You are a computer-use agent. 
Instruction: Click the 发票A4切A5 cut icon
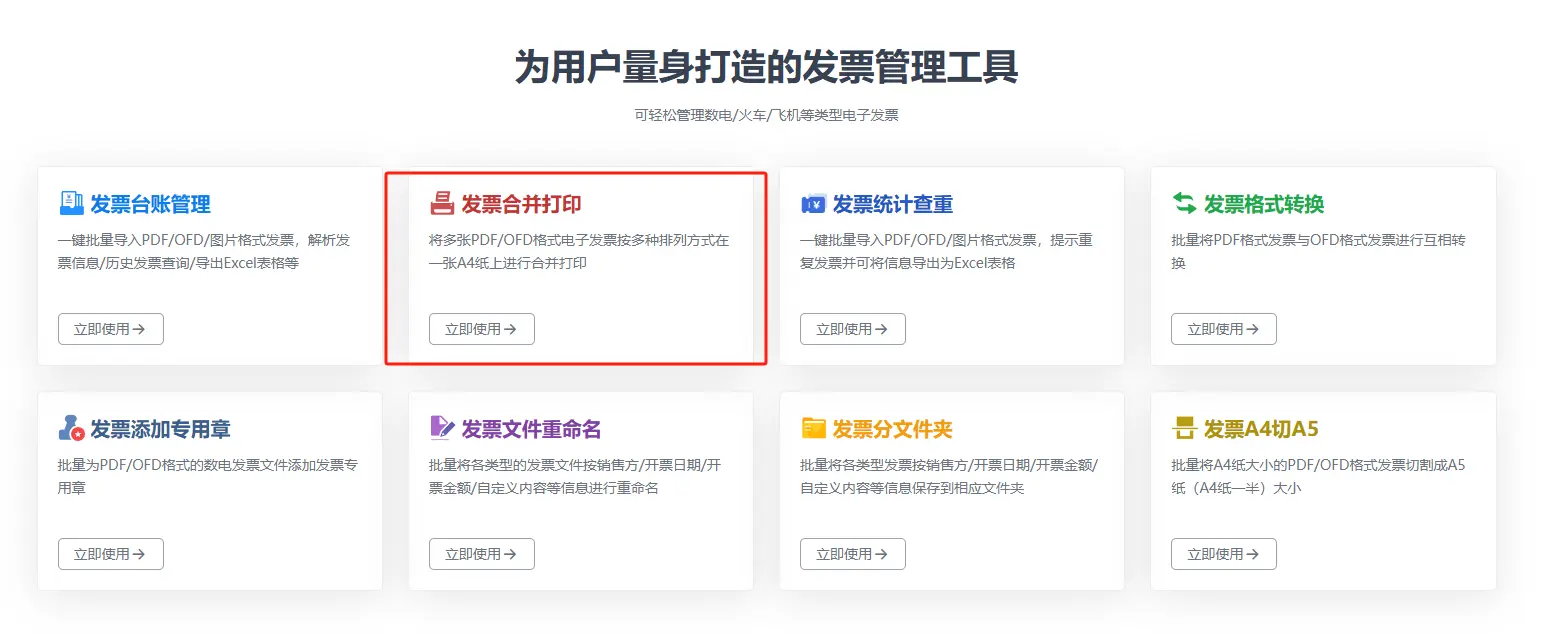click(1184, 429)
